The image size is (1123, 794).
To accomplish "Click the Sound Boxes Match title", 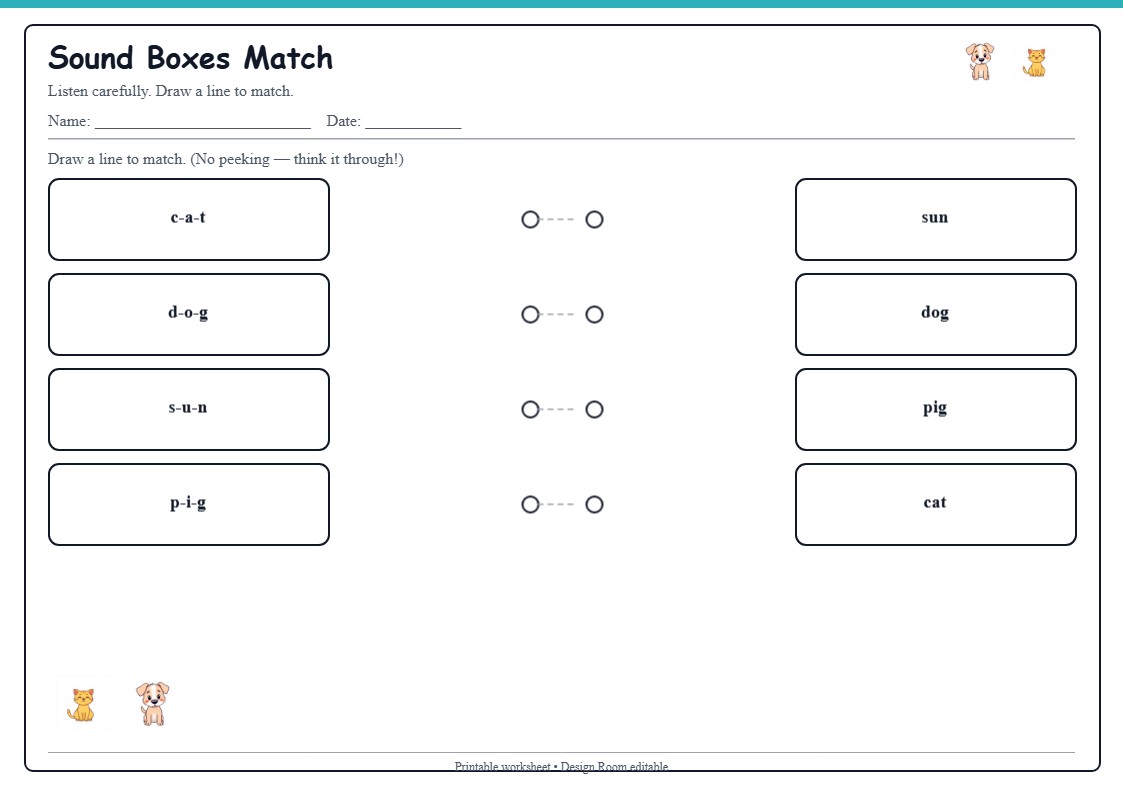I will [191, 58].
